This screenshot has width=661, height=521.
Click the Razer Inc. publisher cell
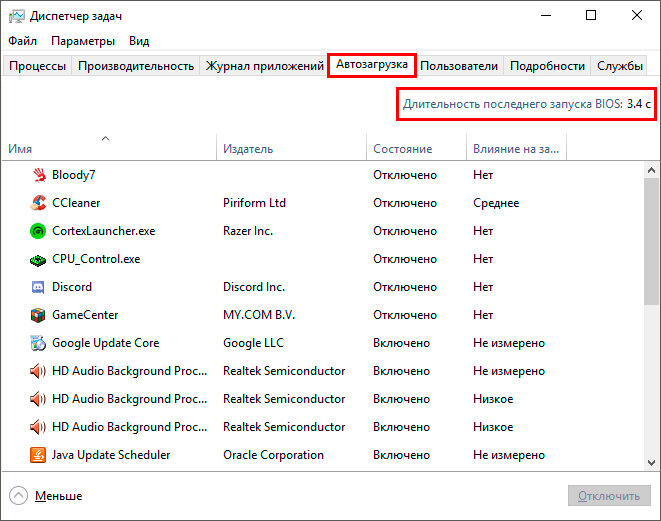[248, 231]
